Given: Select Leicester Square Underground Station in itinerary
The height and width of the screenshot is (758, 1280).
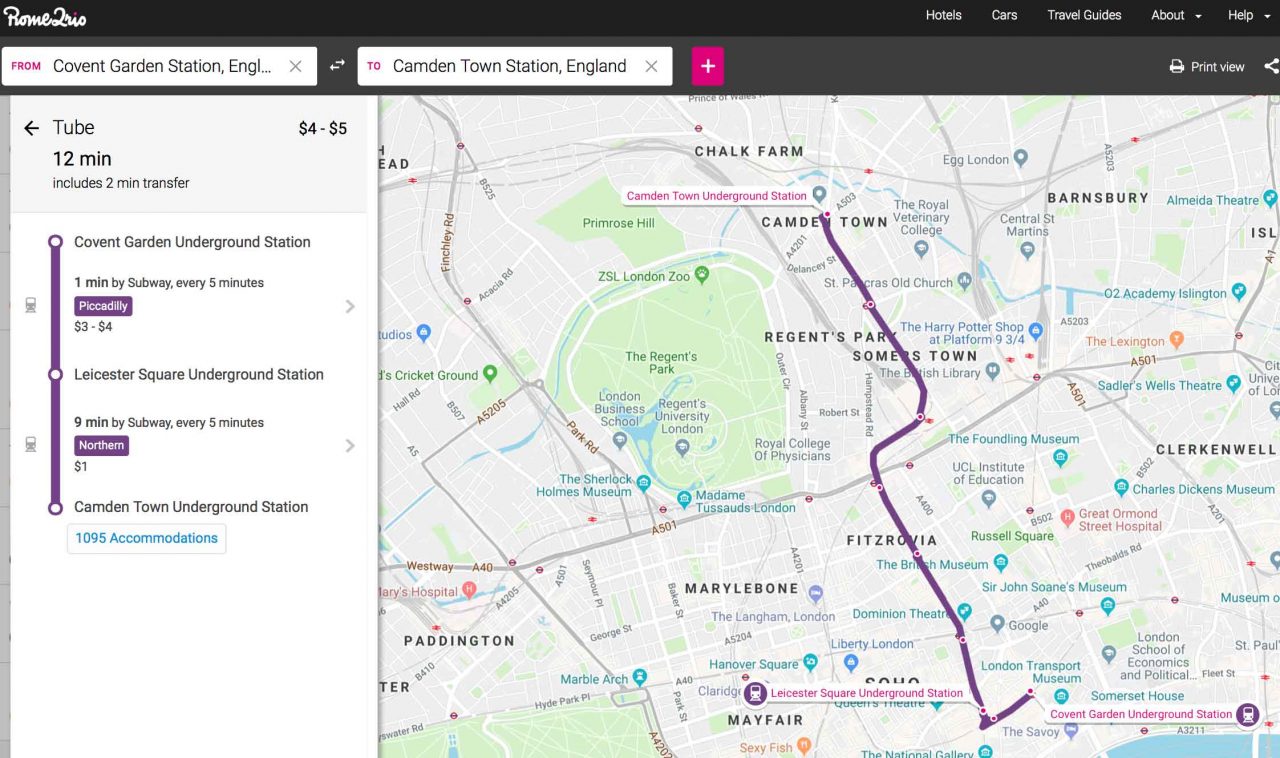Looking at the screenshot, I should tap(199, 374).
